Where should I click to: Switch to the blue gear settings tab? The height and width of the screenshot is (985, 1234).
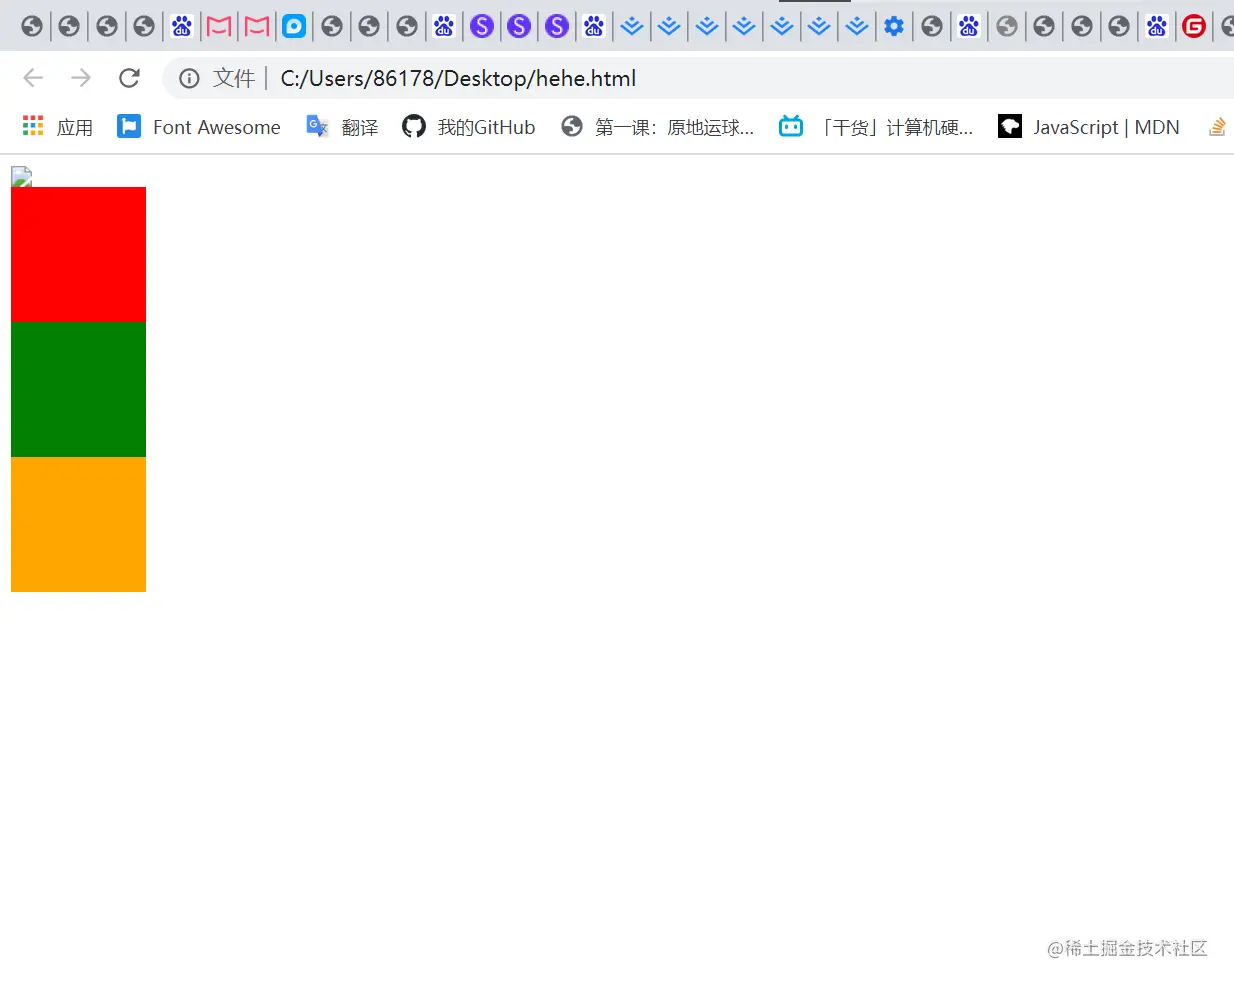pos(894,26)
